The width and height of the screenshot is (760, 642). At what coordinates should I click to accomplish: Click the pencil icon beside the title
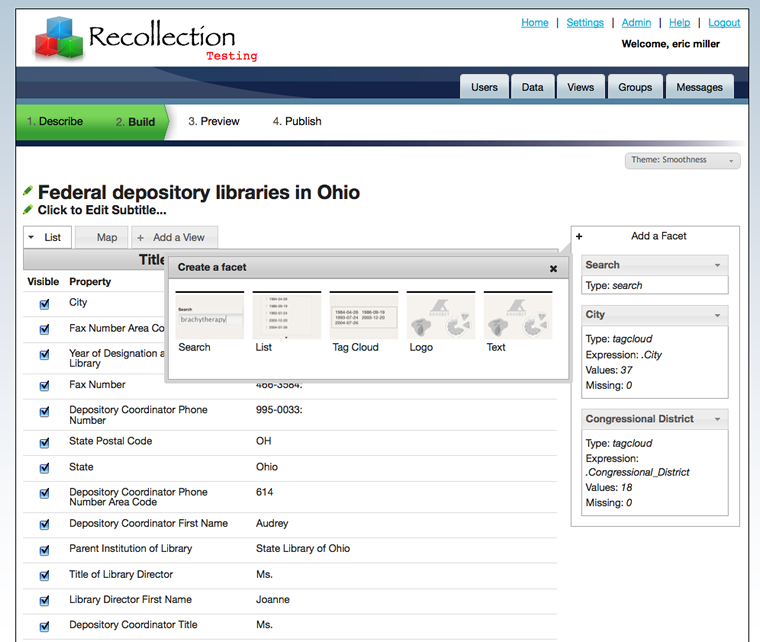pyautogui.click(x=28, y=191)
